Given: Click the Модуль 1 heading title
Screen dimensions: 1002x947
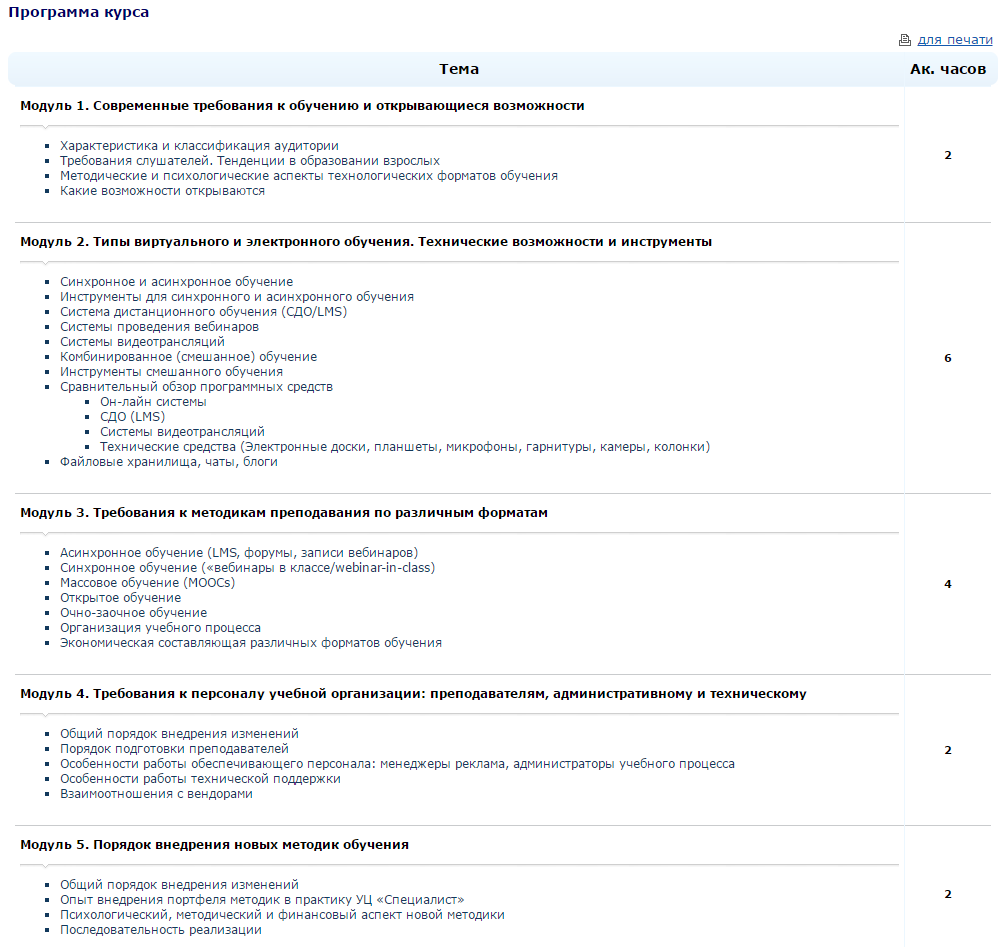Looking at the screenshot, I should coord(302,105).
